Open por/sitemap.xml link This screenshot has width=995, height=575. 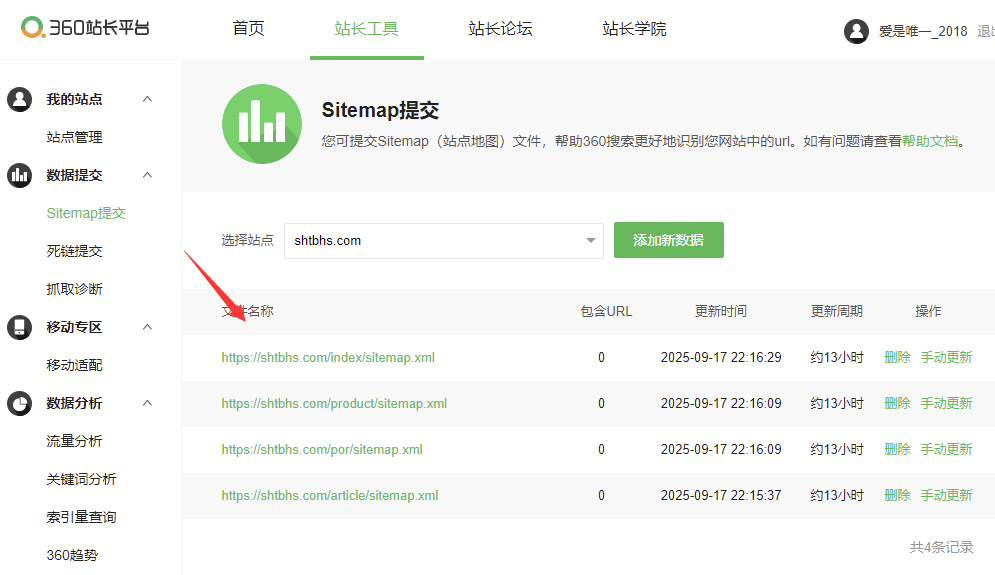[322, 449]
